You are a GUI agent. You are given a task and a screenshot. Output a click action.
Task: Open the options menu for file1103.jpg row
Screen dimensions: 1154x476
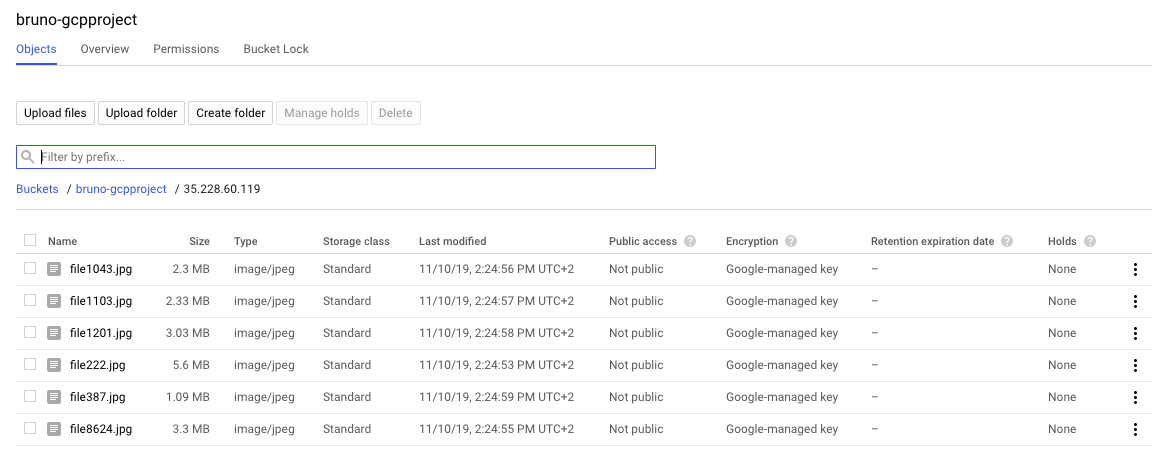1135,301
